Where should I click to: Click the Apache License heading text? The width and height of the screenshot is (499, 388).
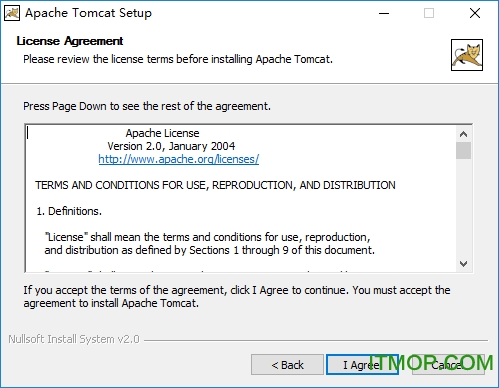tap(162, 133)
